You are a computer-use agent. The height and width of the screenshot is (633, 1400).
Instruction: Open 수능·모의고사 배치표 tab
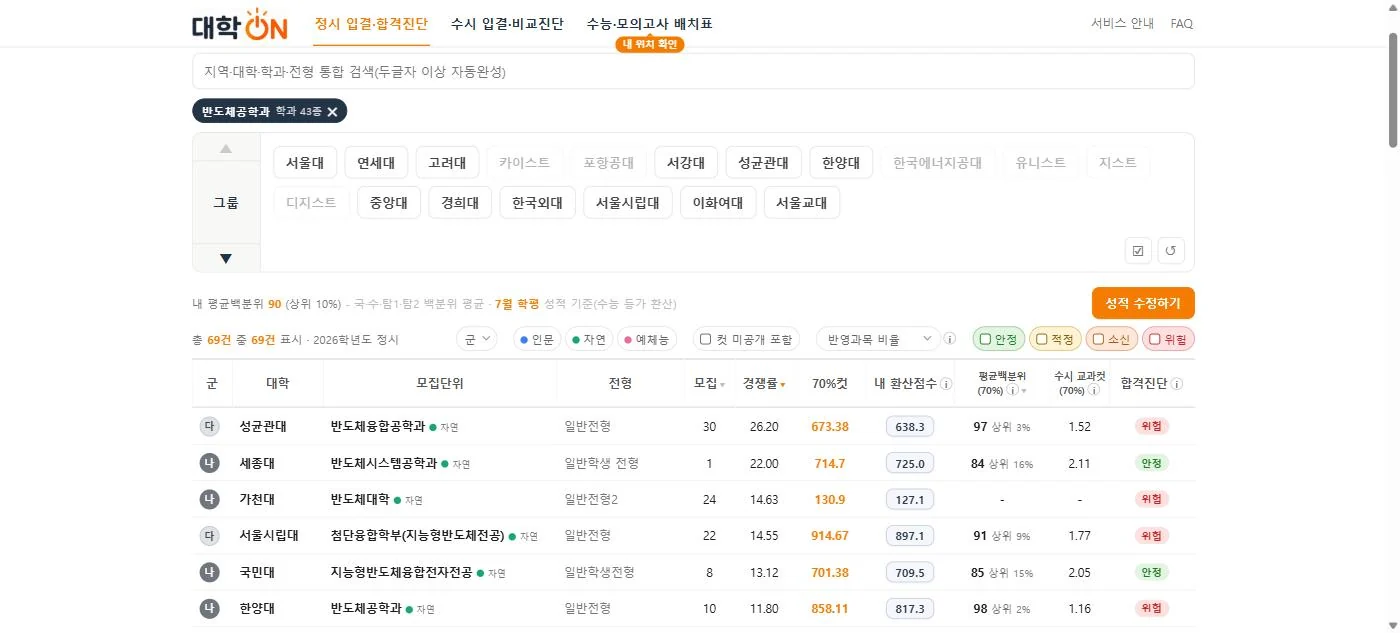click(x=650, y=24)
